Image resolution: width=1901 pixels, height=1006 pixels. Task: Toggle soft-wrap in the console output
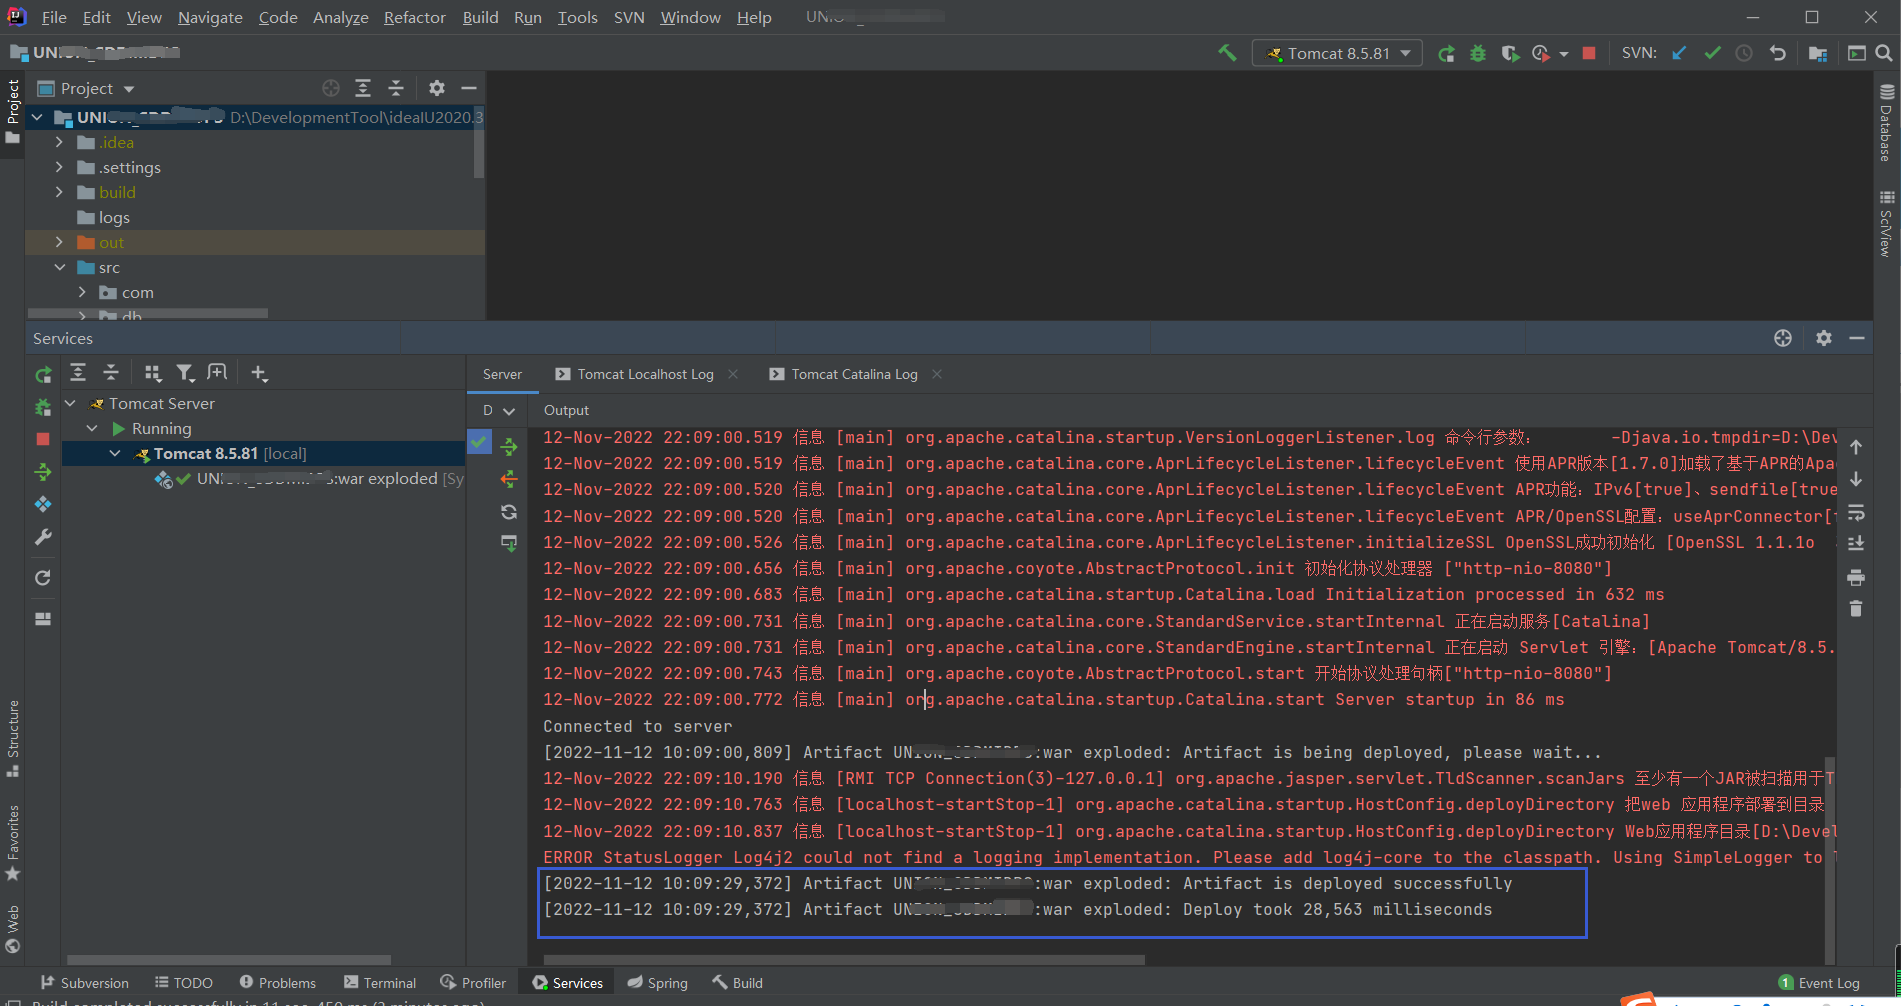[x=1856, y=512]
